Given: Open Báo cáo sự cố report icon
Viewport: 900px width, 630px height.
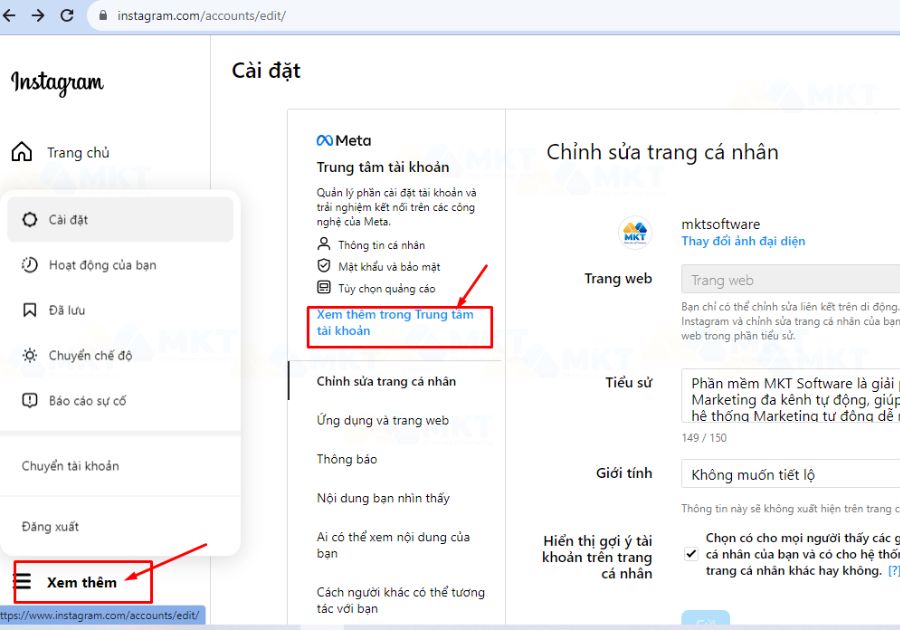Looking at the screenshot, I should point(30,401).
